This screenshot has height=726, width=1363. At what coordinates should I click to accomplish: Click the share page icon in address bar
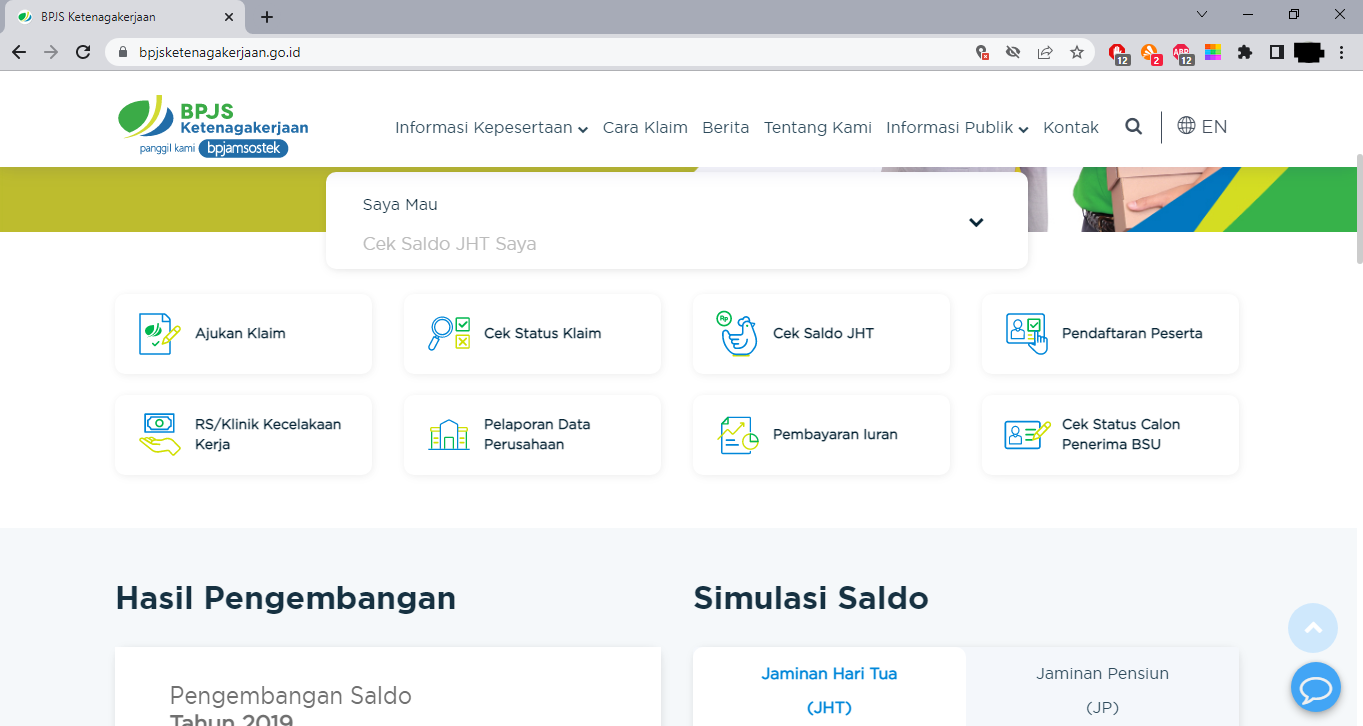pyautogui.click(x=1045, y=52)
